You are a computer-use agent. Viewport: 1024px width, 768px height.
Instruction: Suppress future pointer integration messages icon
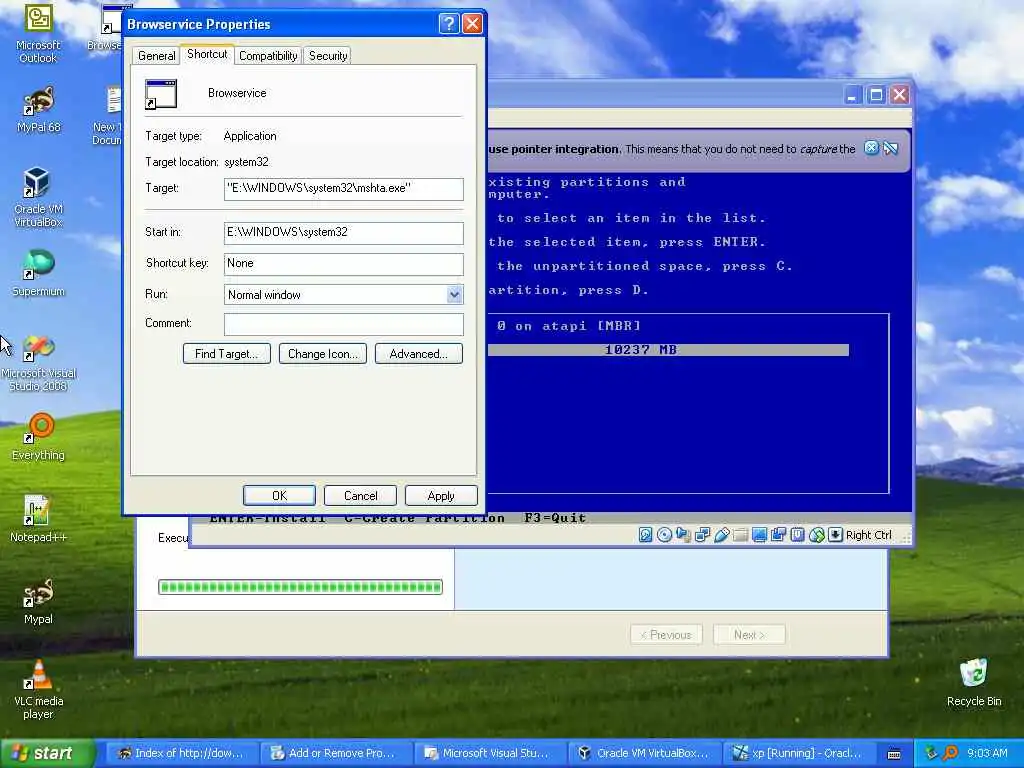coord(891,148)
